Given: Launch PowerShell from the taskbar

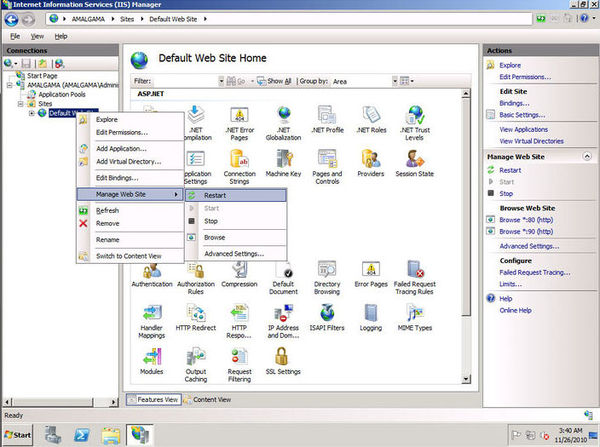Looking at the screenshot, I should point(82,435).
